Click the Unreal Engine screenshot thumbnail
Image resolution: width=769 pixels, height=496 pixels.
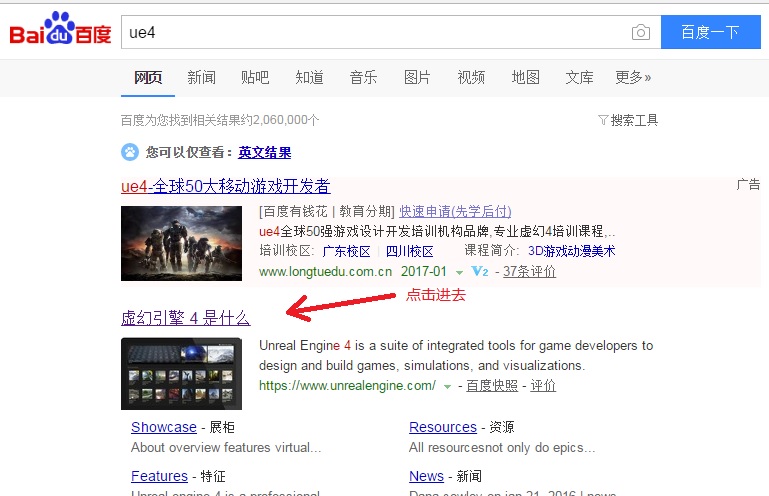click(x=181, y=374)
